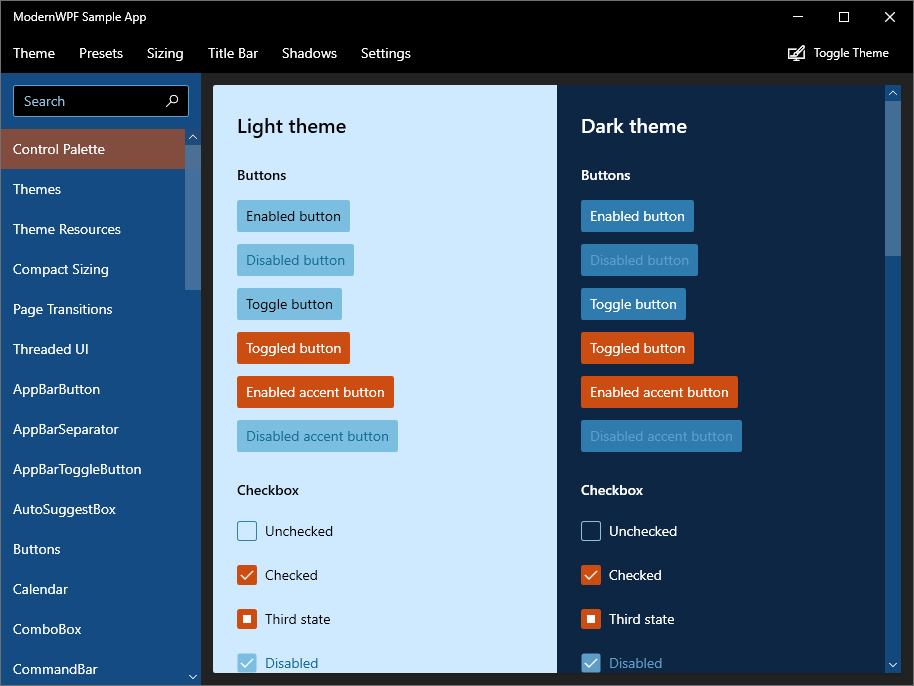Viewport: 914px width, 686px height.
Task: Uncheck the Checked checkbox in Dark theme
Action: click(x=590, y=575)
